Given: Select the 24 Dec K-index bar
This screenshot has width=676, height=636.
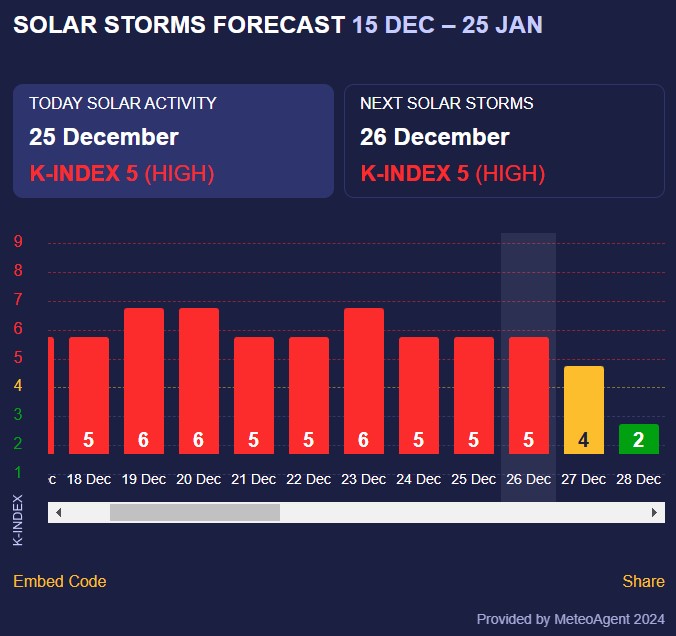Looking at the screenshot, I should click(419, 395).
